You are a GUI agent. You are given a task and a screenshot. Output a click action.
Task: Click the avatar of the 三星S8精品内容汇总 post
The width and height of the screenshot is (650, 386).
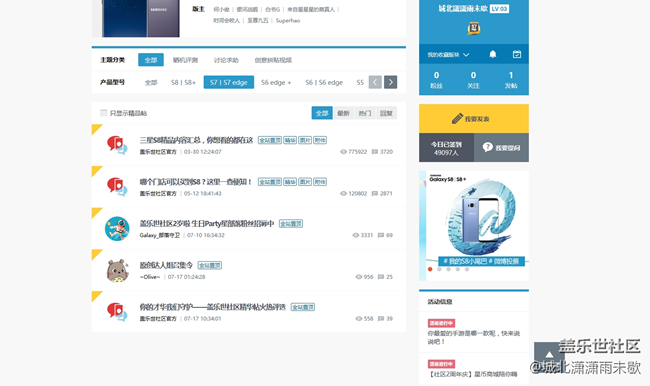click(117, 145)
